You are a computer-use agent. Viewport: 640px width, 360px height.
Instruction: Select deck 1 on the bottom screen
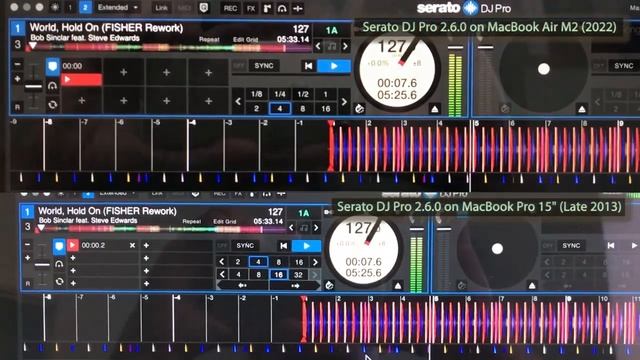tap(27, 212)
